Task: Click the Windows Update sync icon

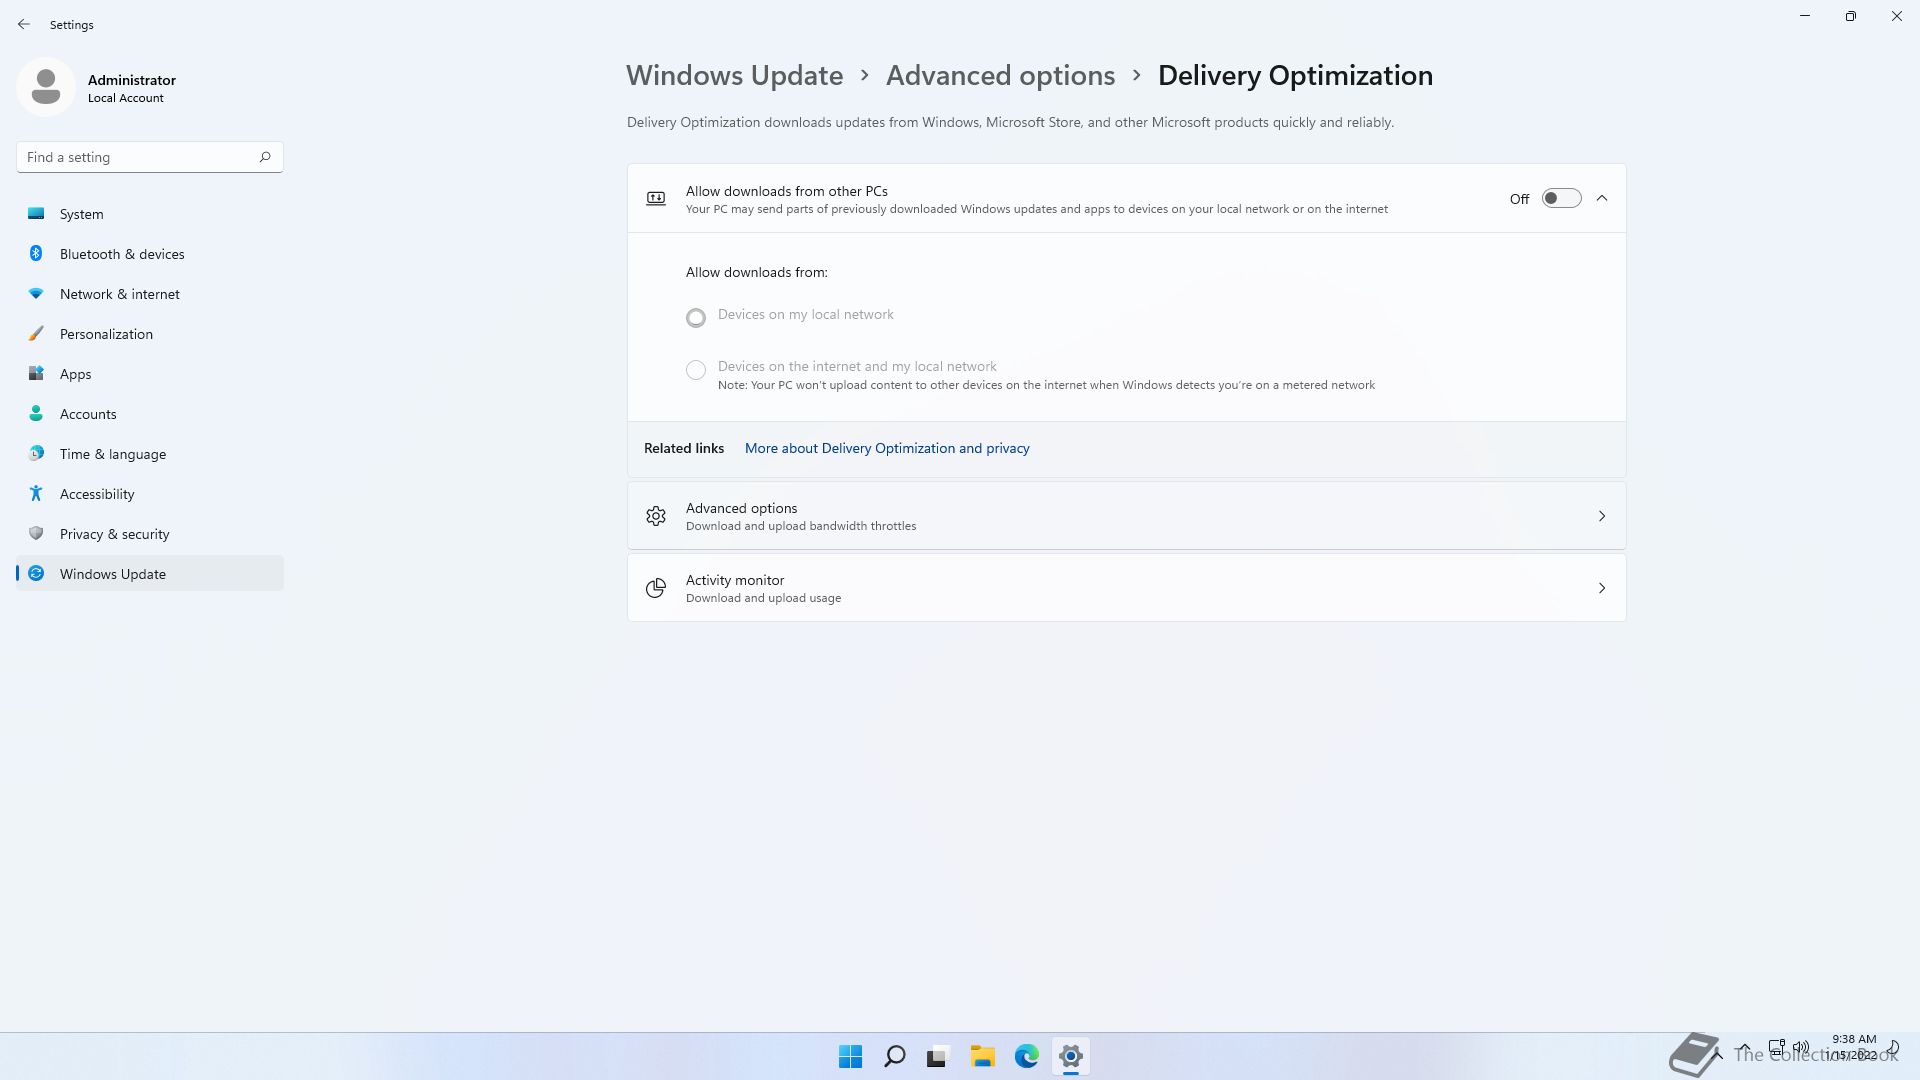Action: click(x=36, y=574)
